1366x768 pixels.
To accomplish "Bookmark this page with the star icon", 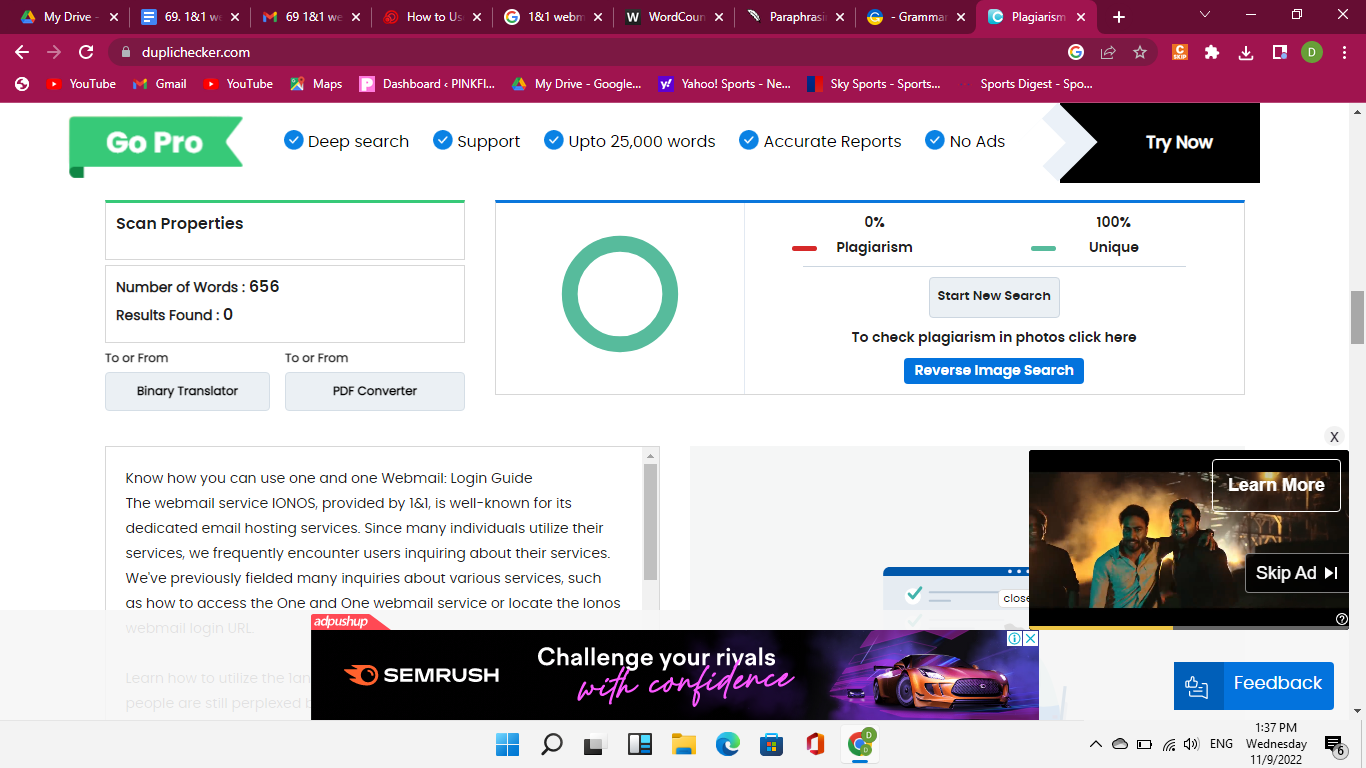I will pos(1140,52).
